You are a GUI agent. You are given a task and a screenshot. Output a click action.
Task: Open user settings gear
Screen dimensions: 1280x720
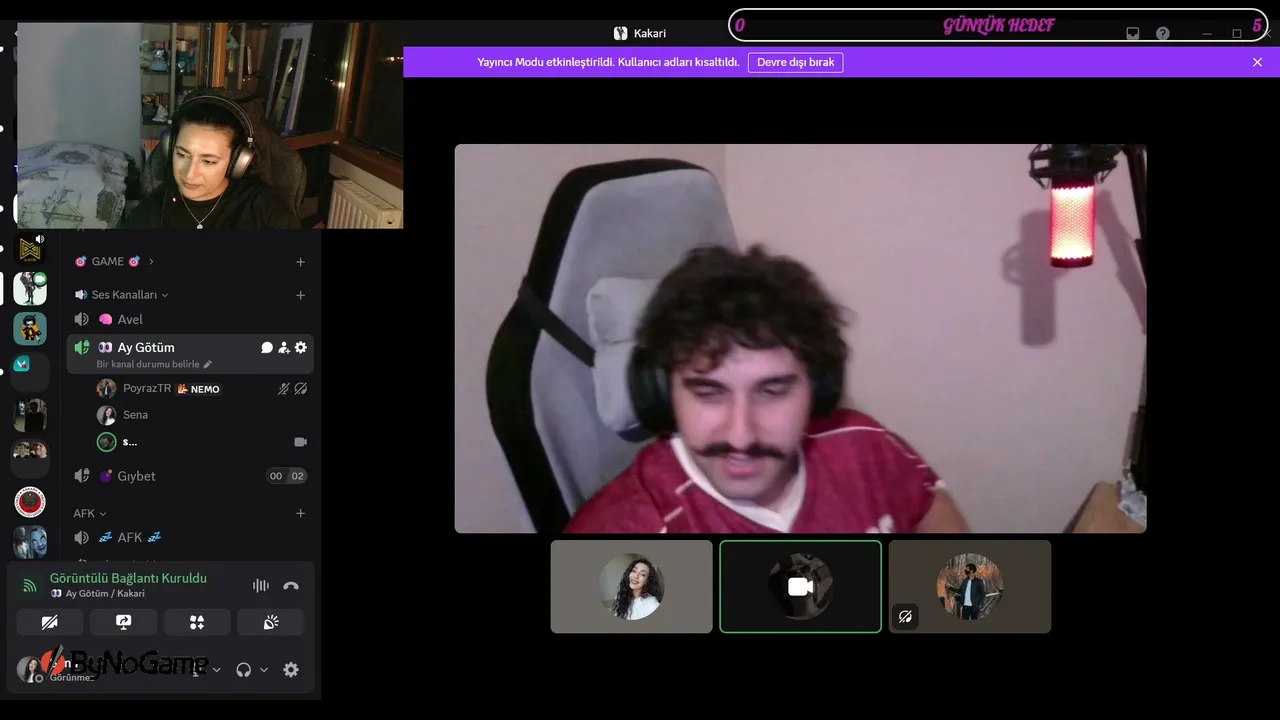(x=291, y=670)
